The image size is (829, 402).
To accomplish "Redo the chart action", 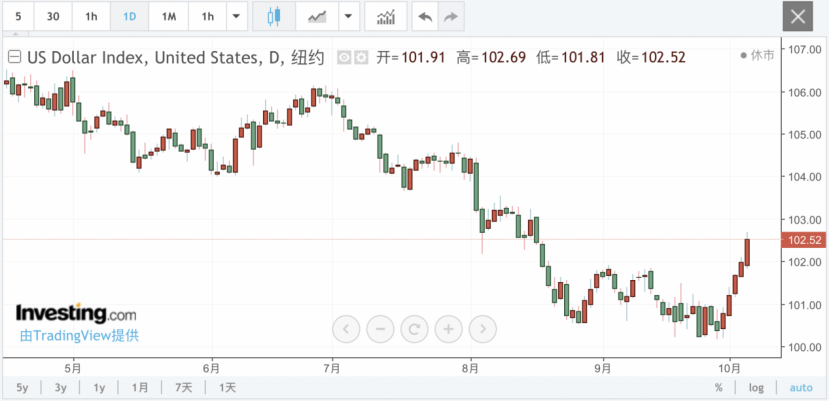I will pos(451,17).
